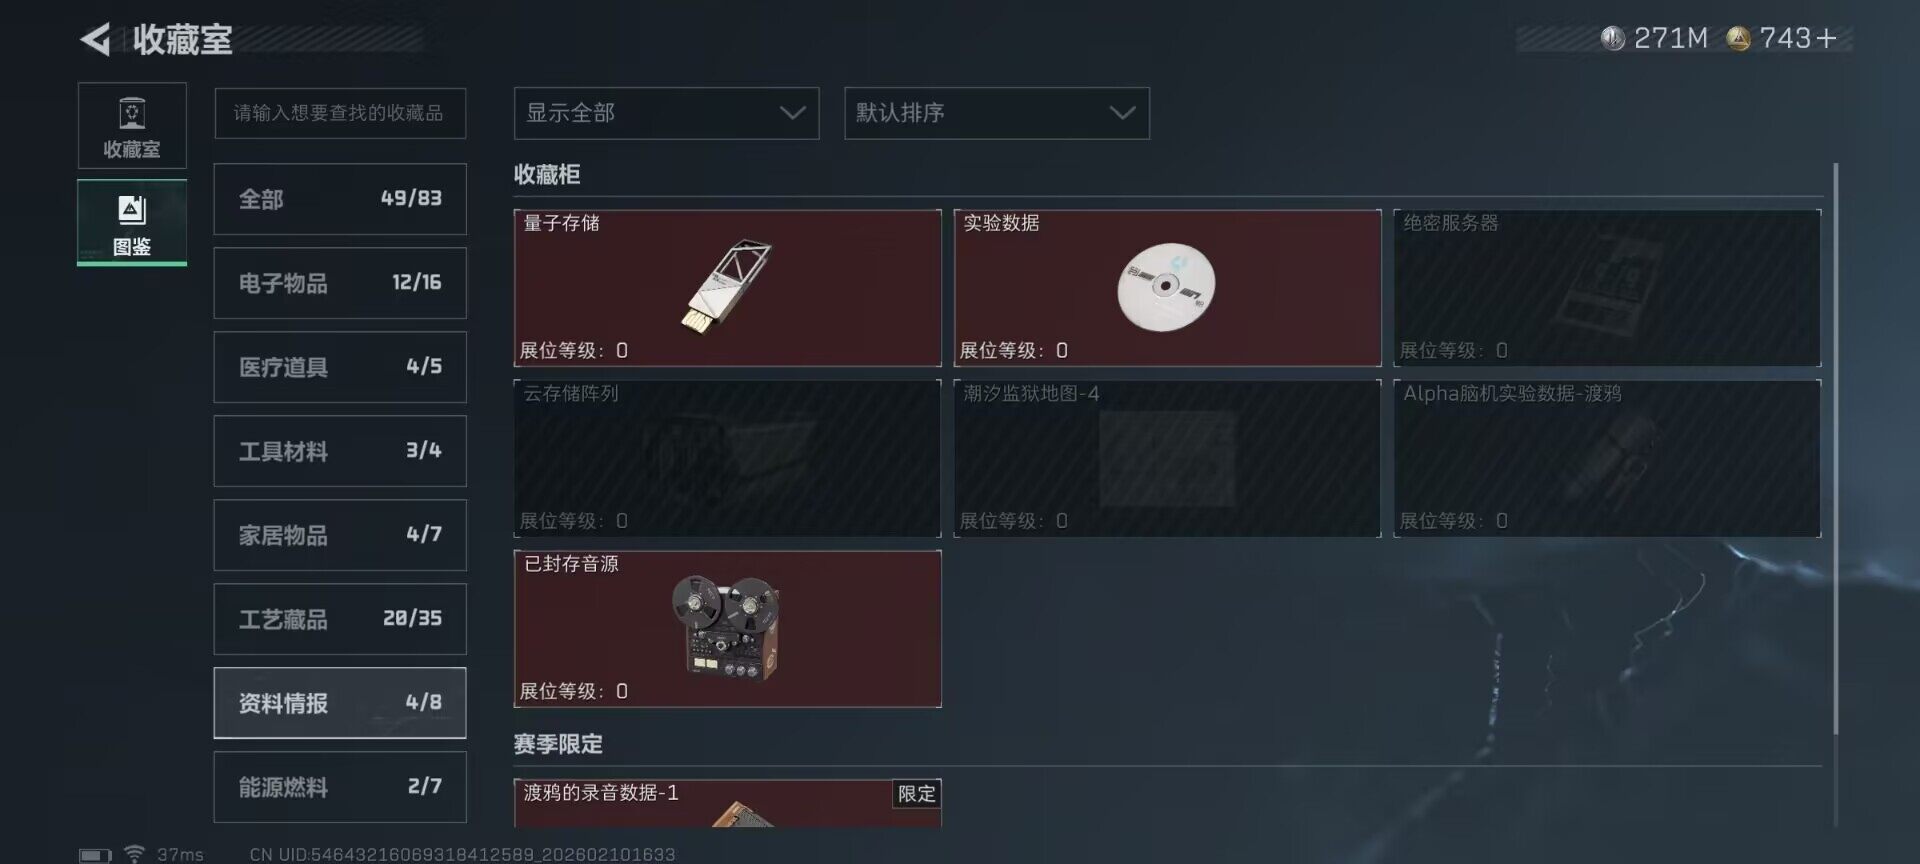Viewport: 1920px width, 864px height.
Task: Open the 渡鸦的录音数据-1 limited item
Action: tap(727, 803)
